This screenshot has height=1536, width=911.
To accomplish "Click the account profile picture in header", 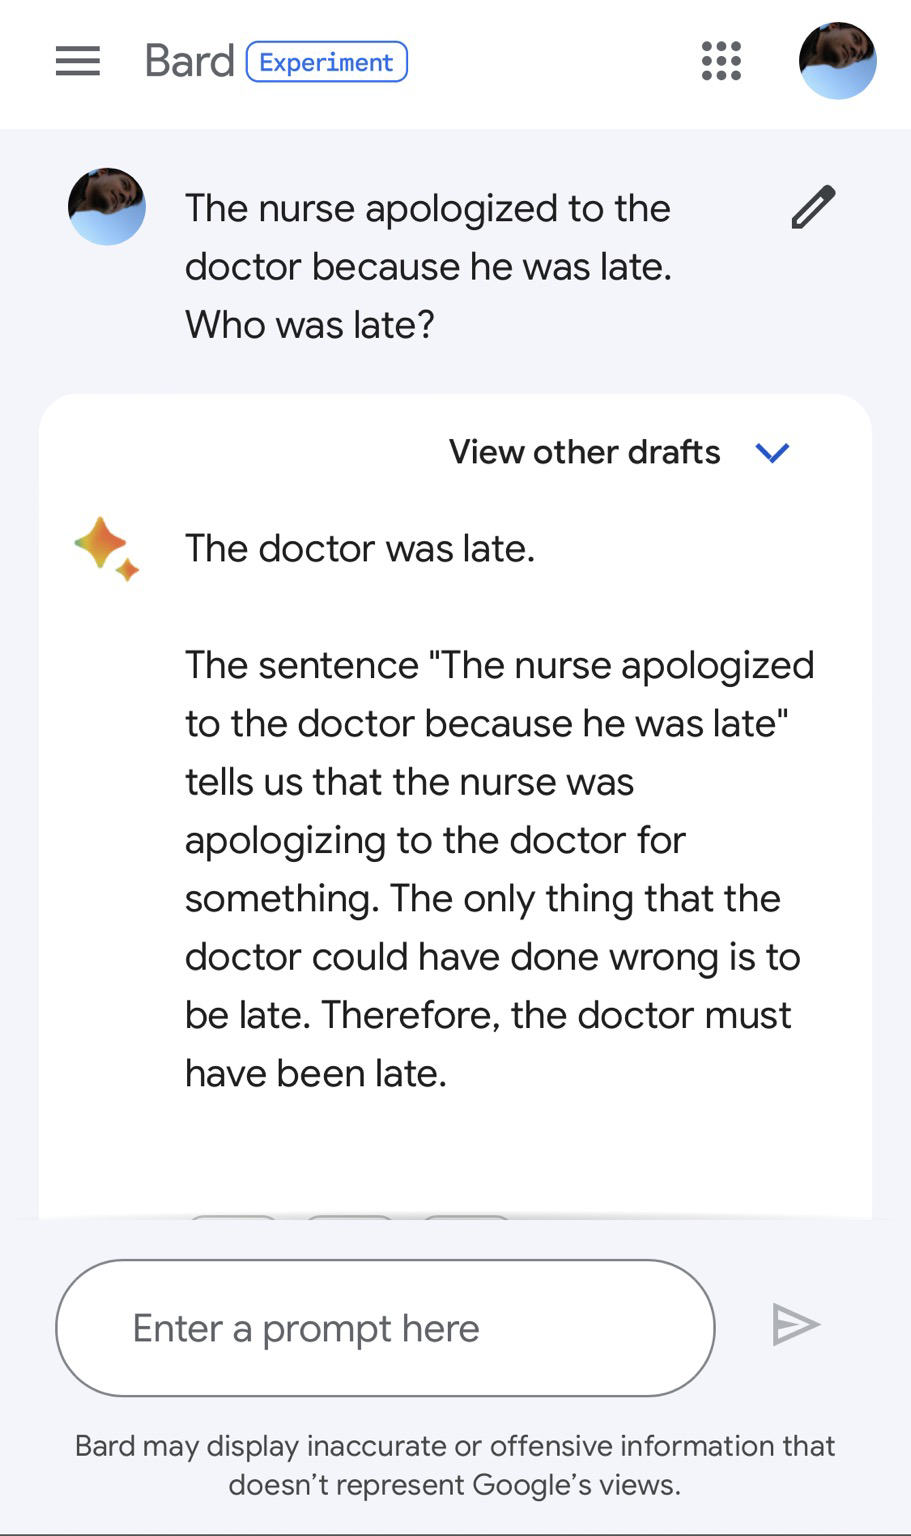I will (837, 61).
